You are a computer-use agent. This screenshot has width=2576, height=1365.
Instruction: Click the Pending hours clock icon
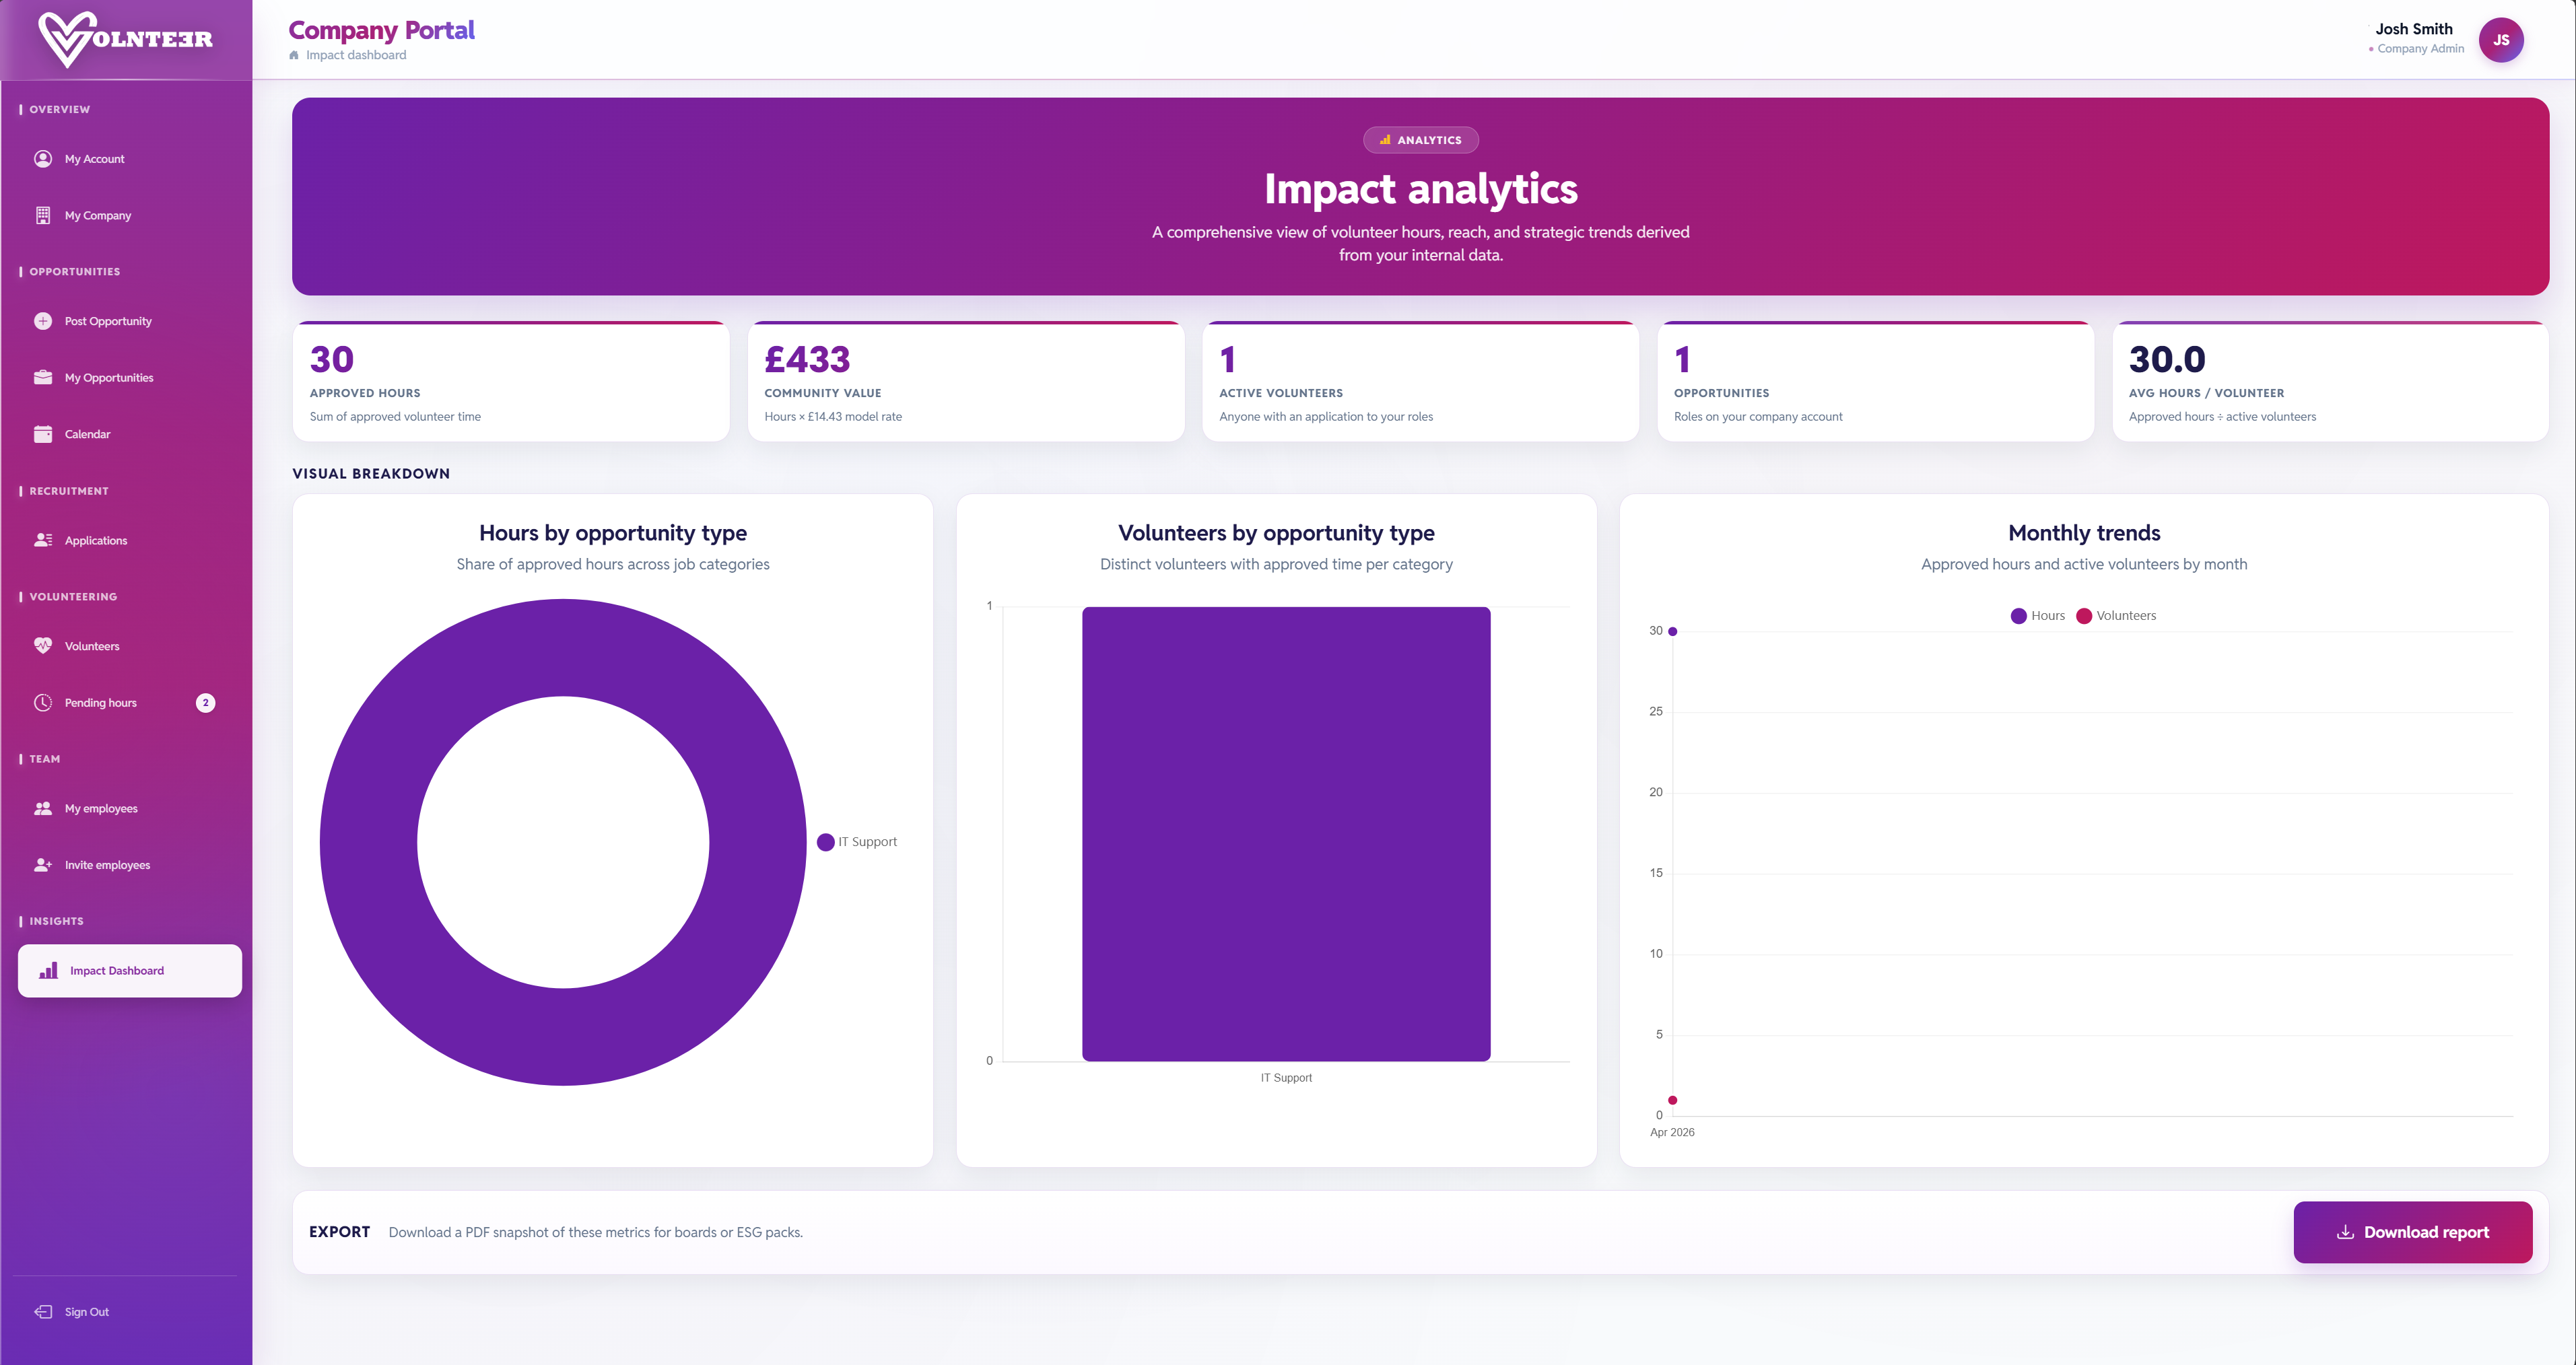click(x=43, y=702)
